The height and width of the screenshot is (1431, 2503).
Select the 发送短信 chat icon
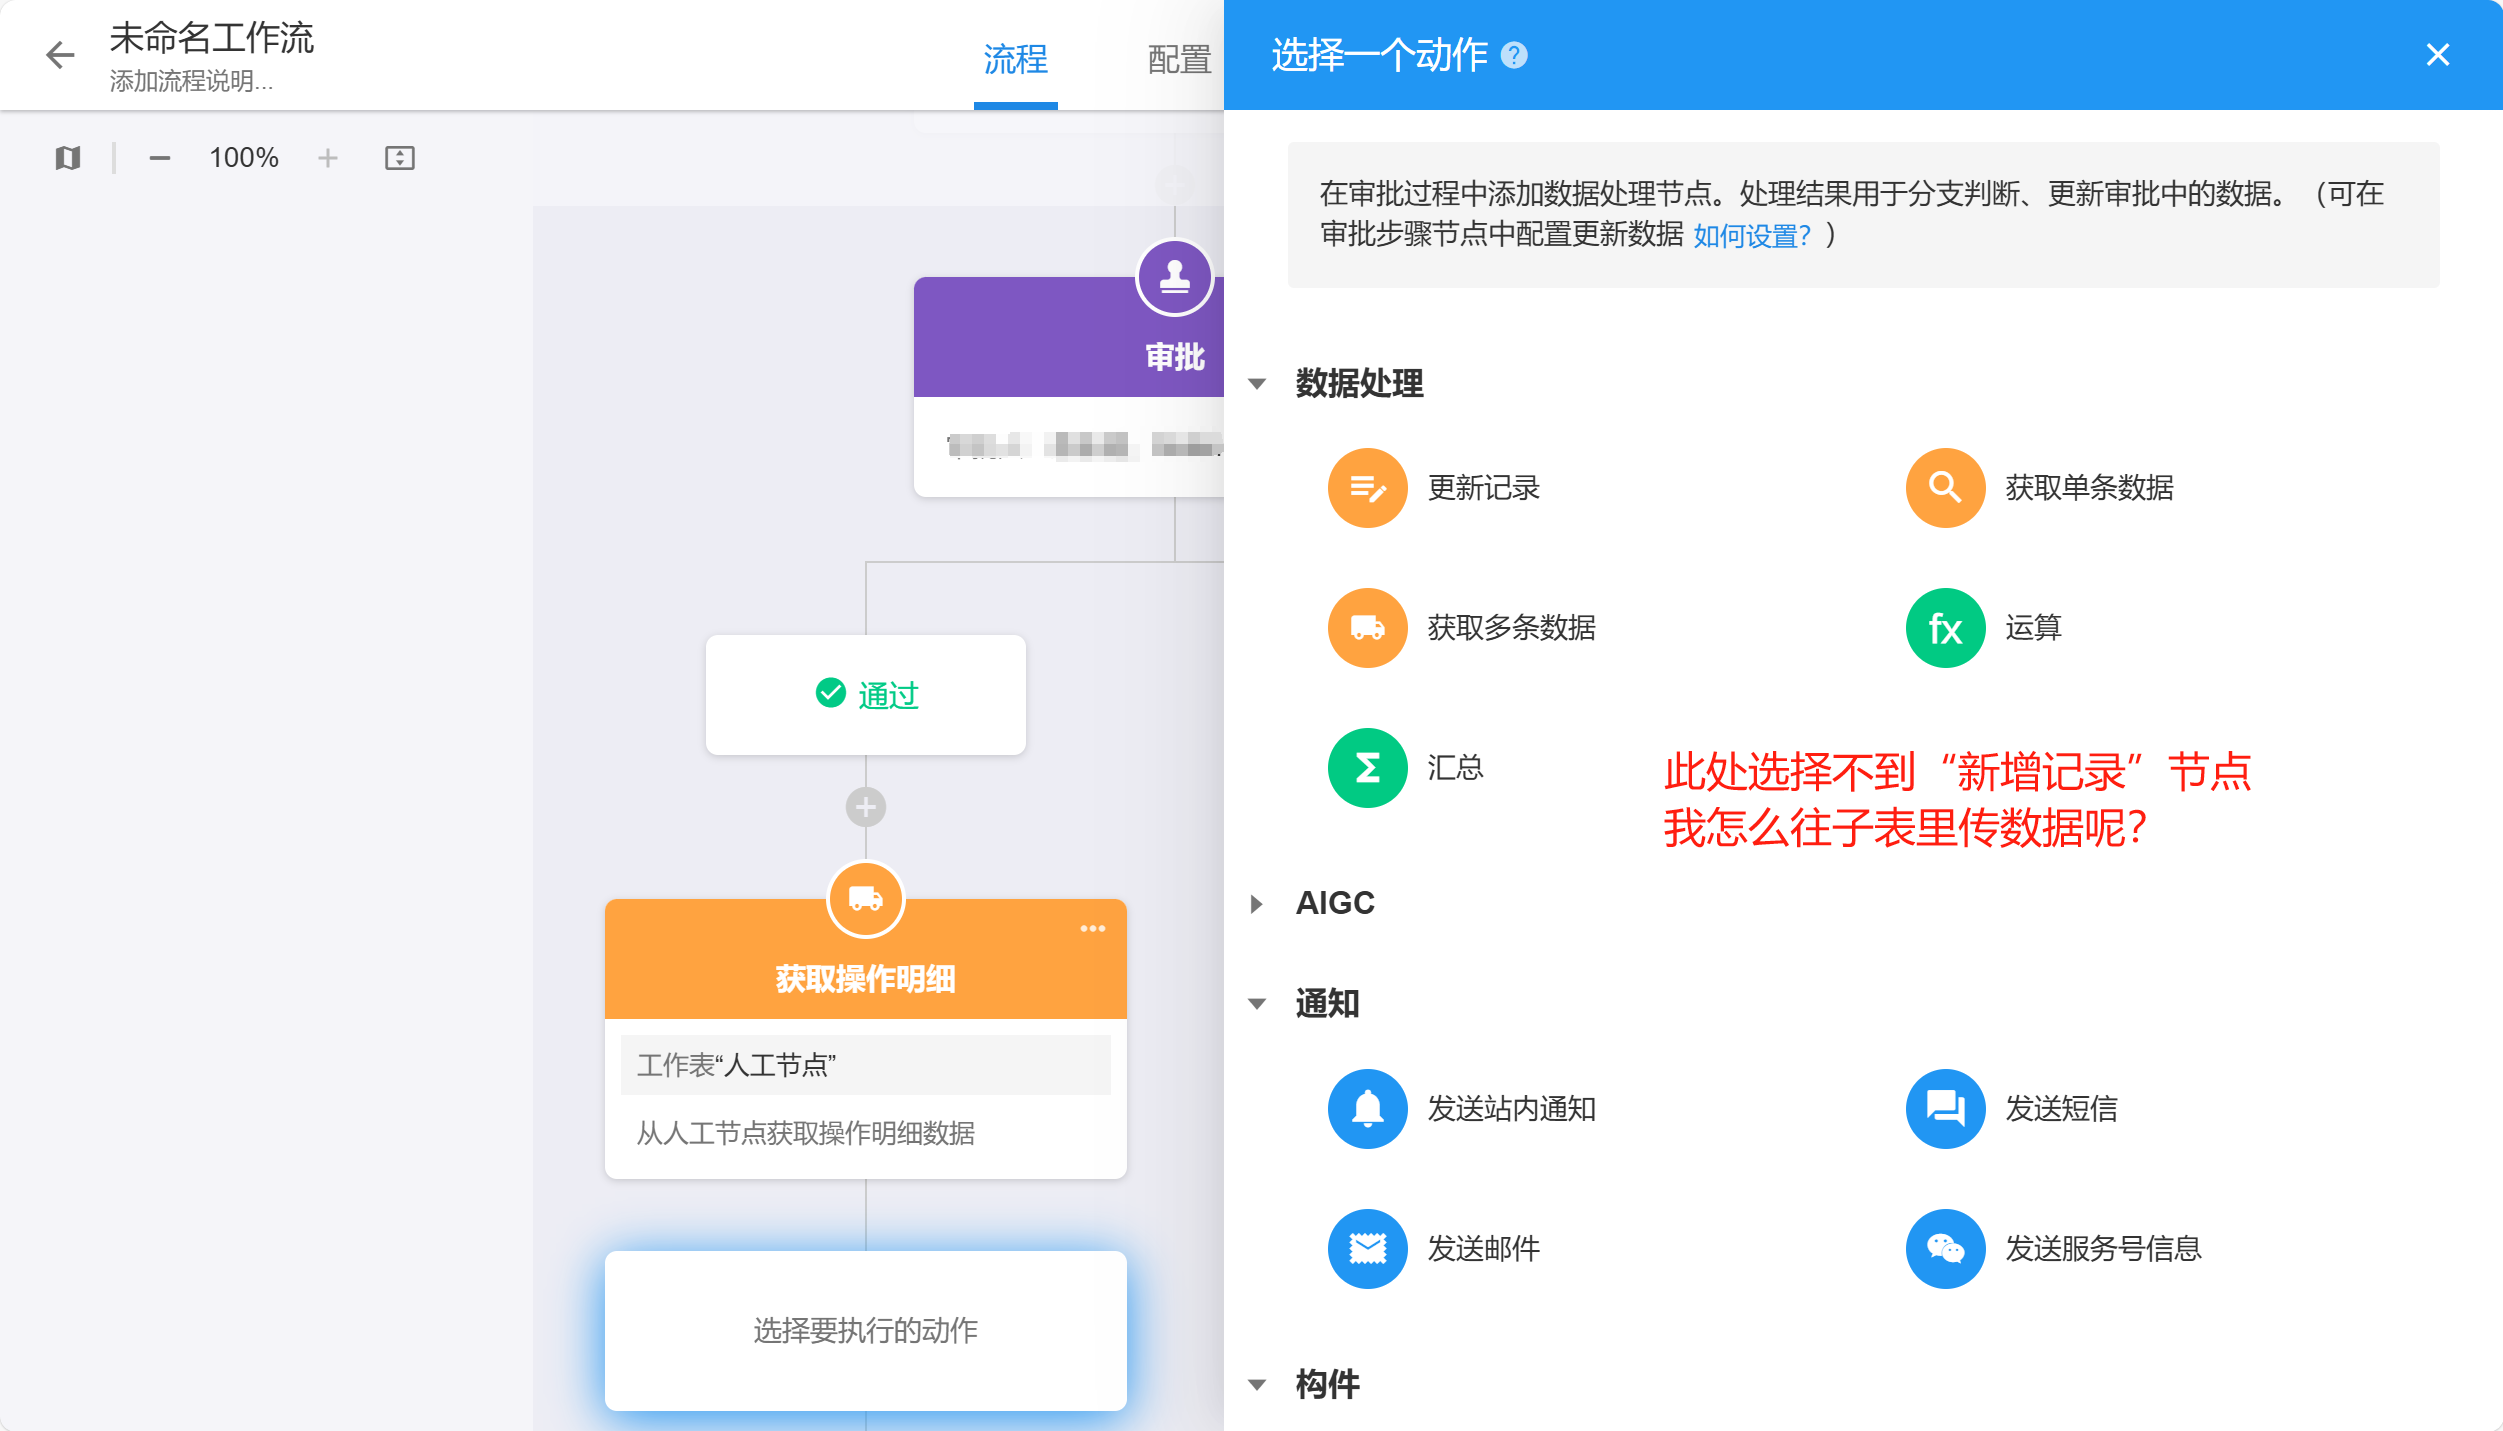click(x=1944, y=1109)
